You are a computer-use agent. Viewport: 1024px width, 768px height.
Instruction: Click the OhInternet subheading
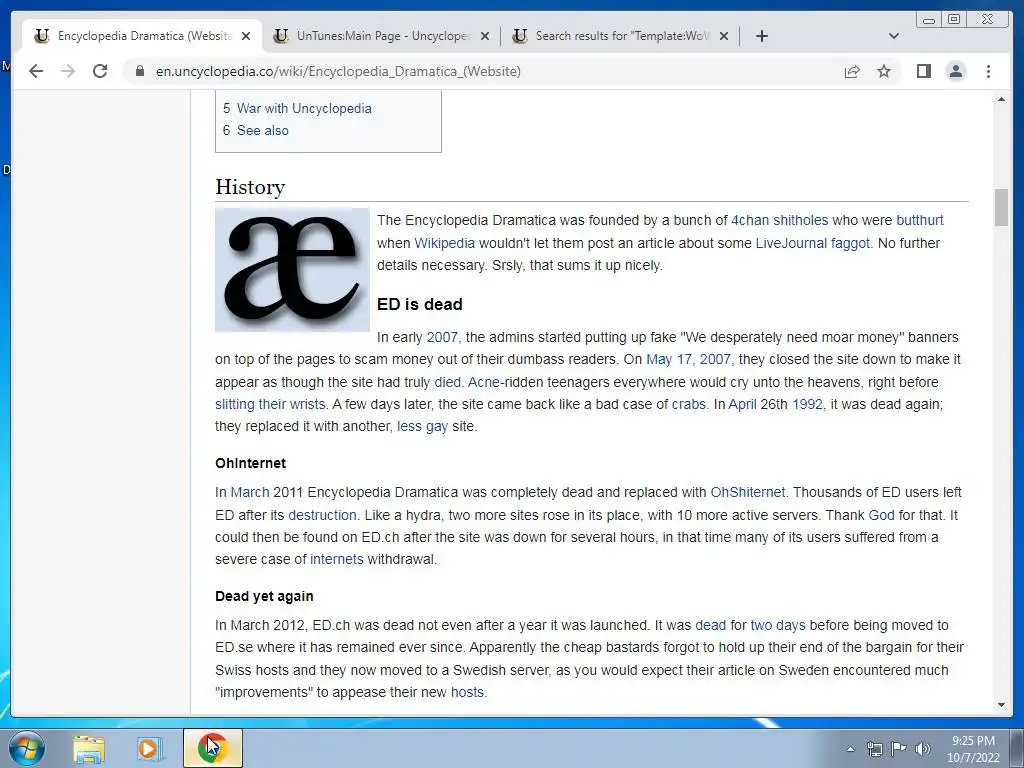tap(251, 463)
